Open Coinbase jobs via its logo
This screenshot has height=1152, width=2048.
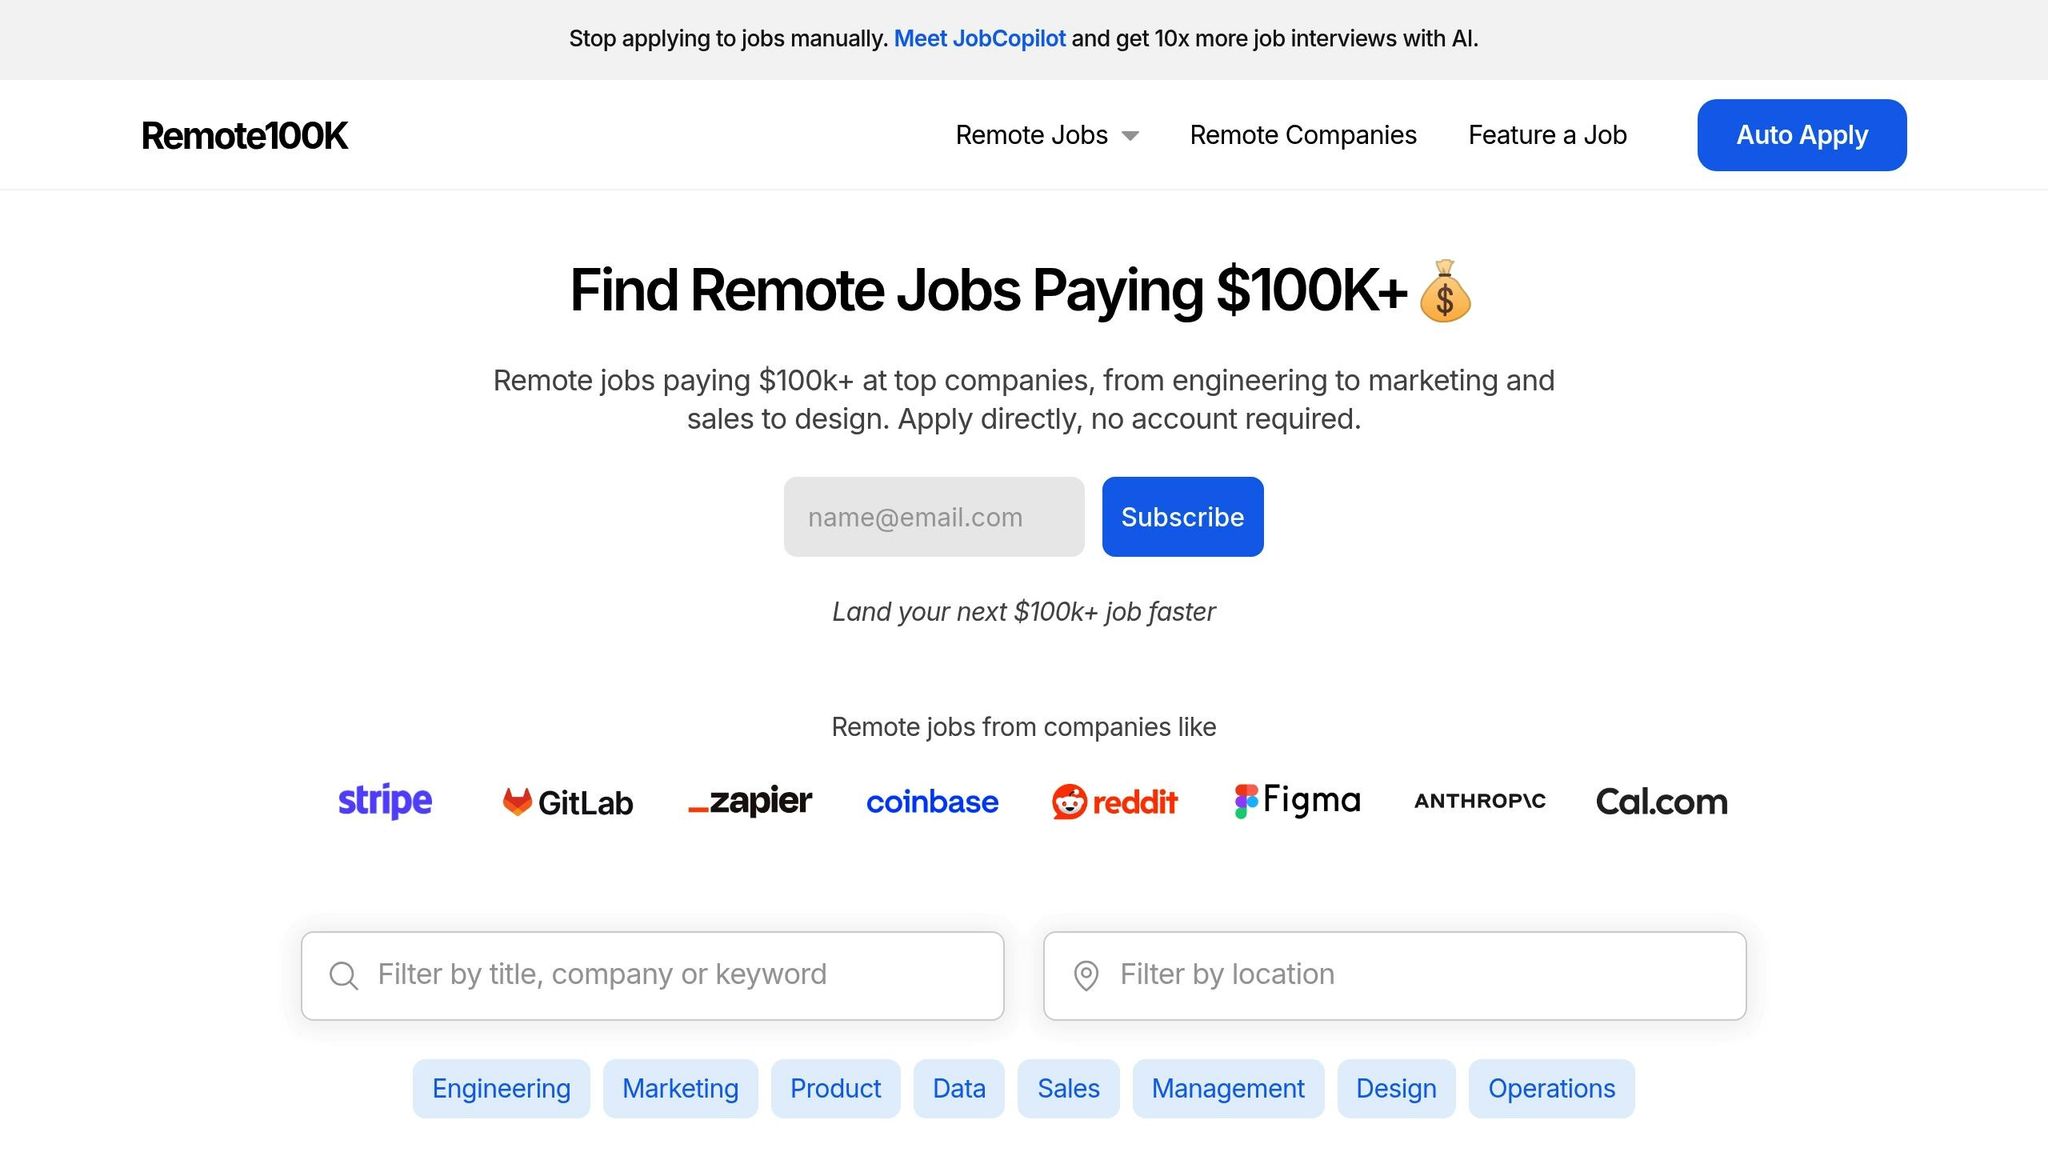(931, 801)
